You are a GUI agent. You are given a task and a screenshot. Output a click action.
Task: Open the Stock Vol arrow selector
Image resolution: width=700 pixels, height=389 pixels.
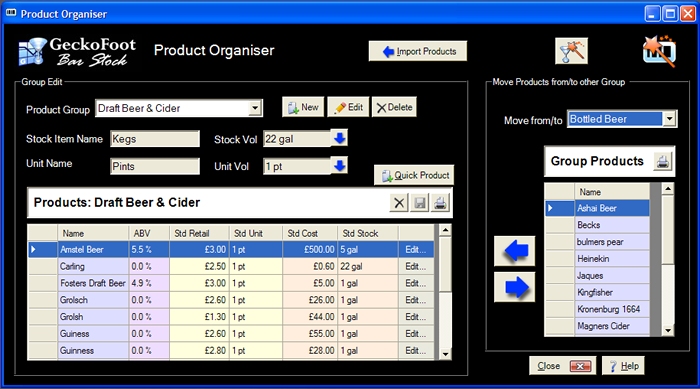(340, 138)
